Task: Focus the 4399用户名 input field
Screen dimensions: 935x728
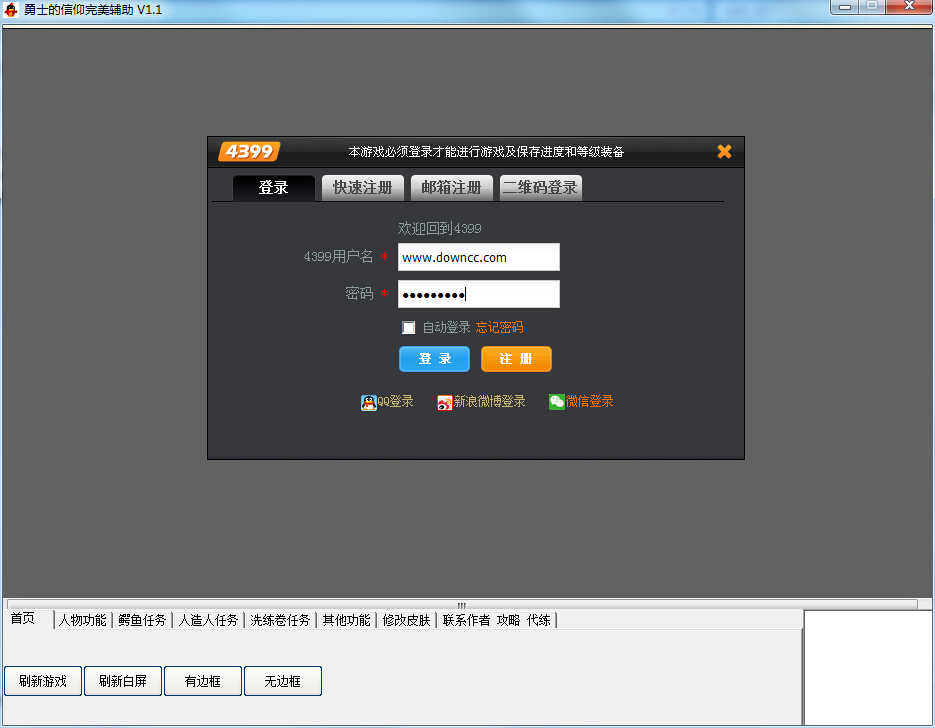Action: [x=479, y=257]
